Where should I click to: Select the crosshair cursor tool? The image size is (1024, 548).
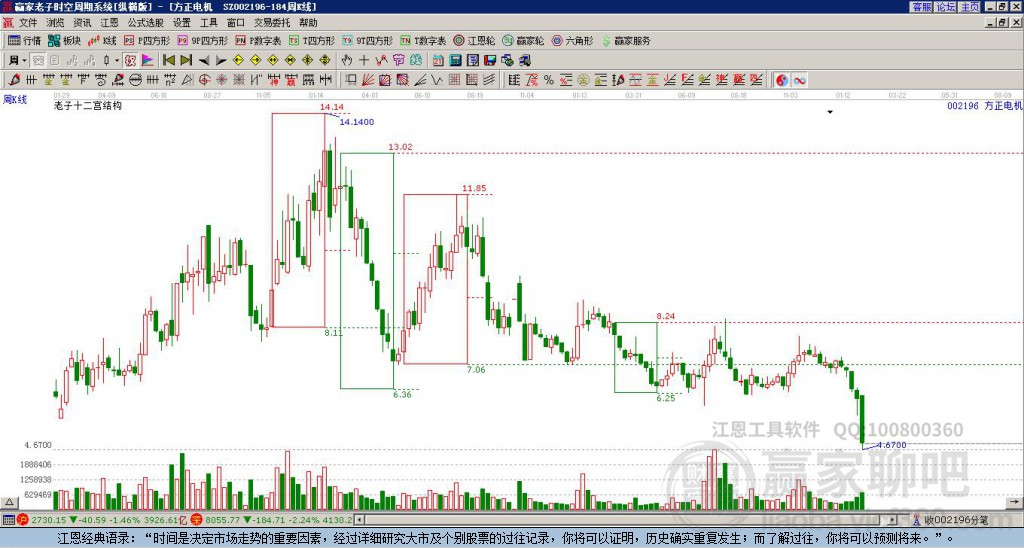point(364,61)
